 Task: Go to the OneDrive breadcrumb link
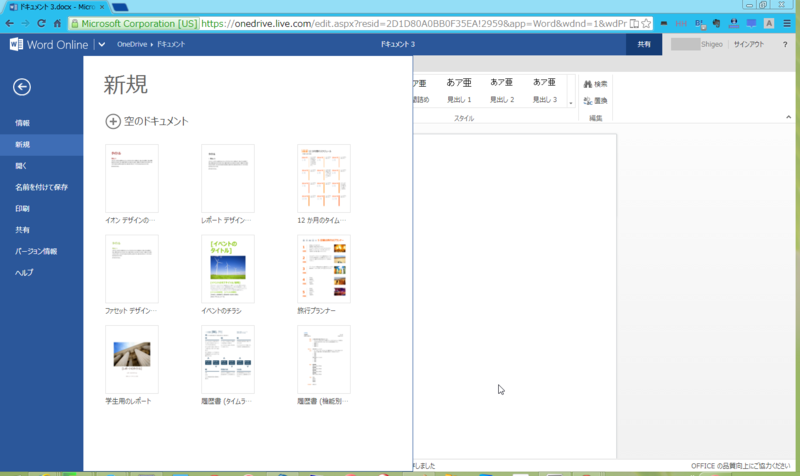132,44
